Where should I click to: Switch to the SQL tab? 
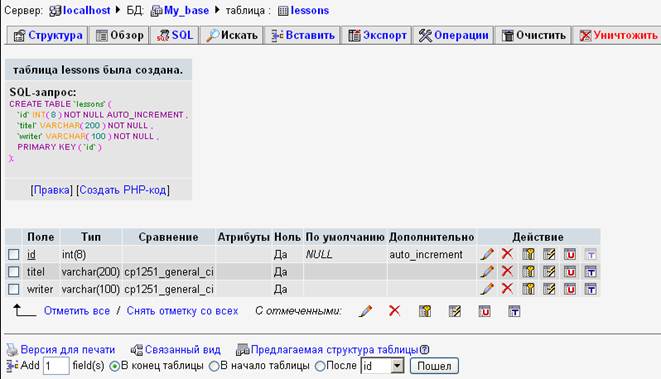175,35
